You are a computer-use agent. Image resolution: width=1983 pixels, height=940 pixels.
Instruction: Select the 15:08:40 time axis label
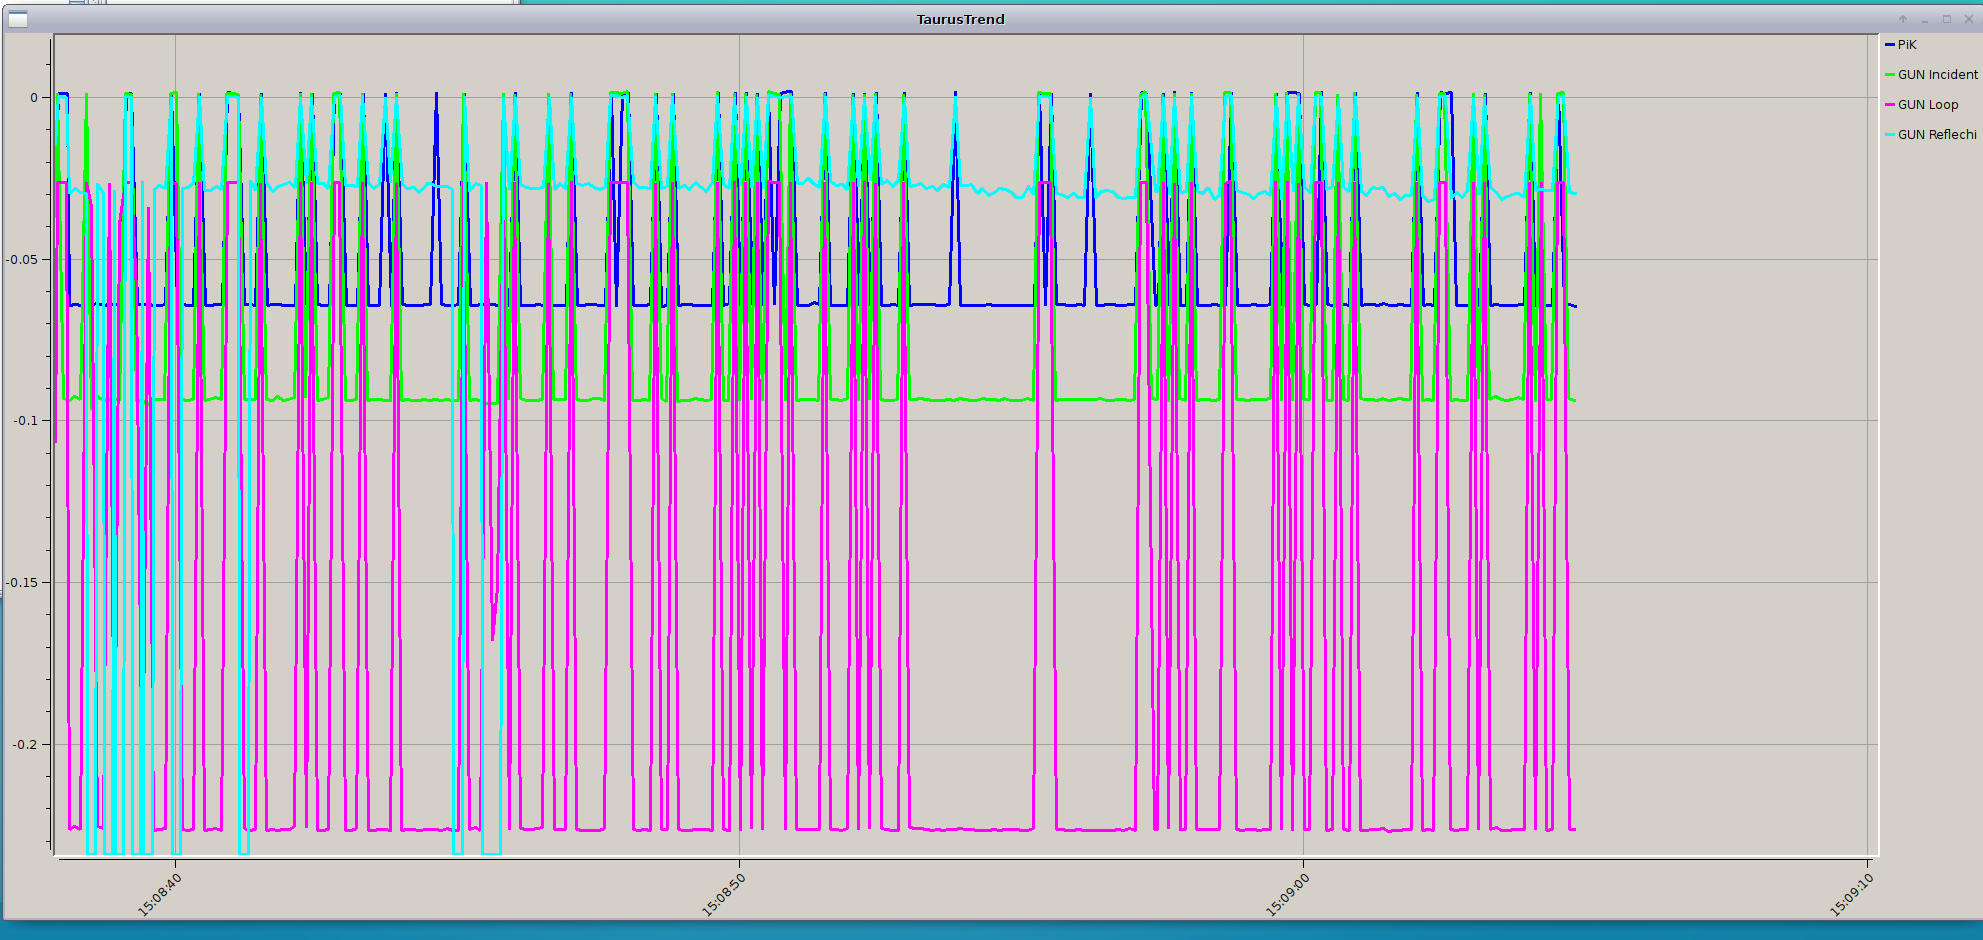[x=160, y=894]
